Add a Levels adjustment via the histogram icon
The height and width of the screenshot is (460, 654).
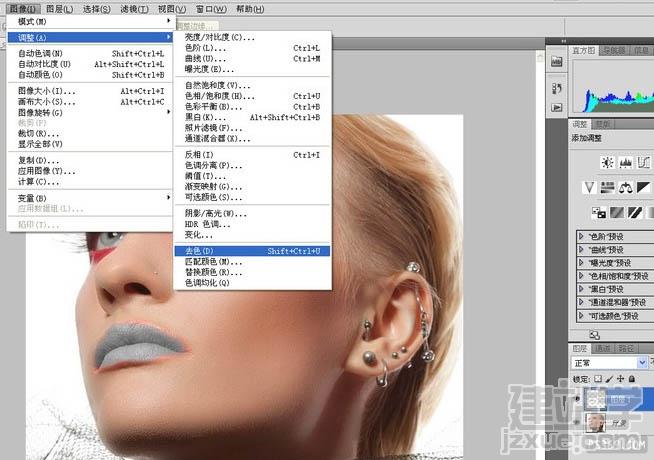625,163
